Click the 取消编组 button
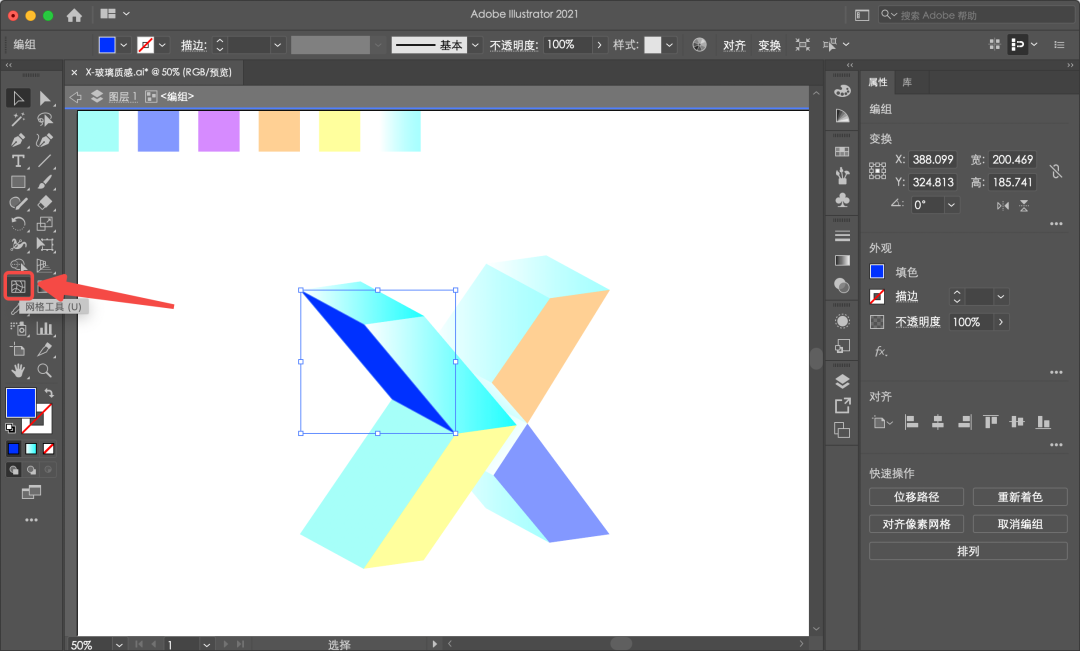Screen dimensions: 1080x651 pos(1020,524)
